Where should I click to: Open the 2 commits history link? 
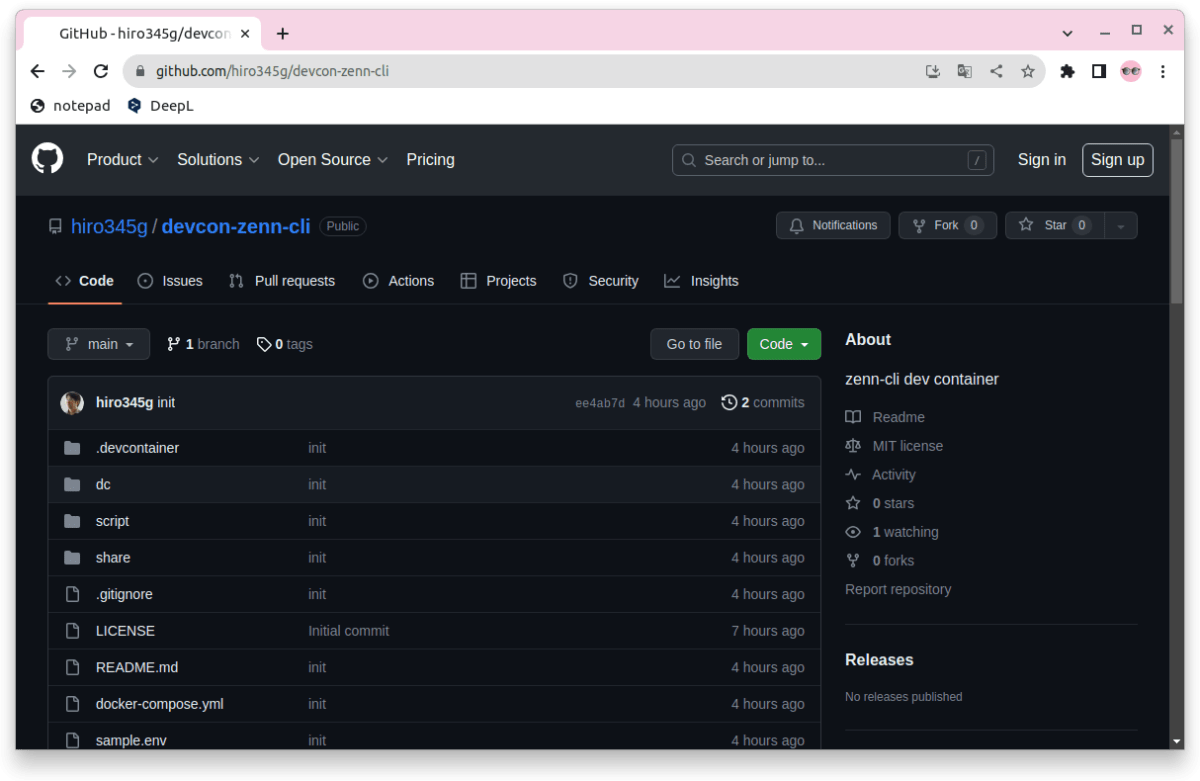tap(763, 403)
